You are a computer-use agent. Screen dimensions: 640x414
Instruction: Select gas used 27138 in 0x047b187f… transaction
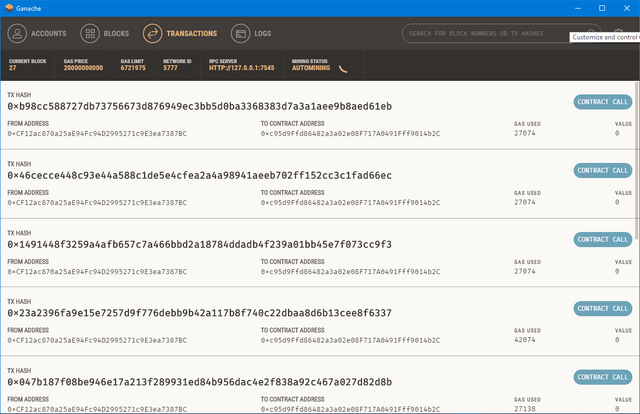(x=525, y=409)
